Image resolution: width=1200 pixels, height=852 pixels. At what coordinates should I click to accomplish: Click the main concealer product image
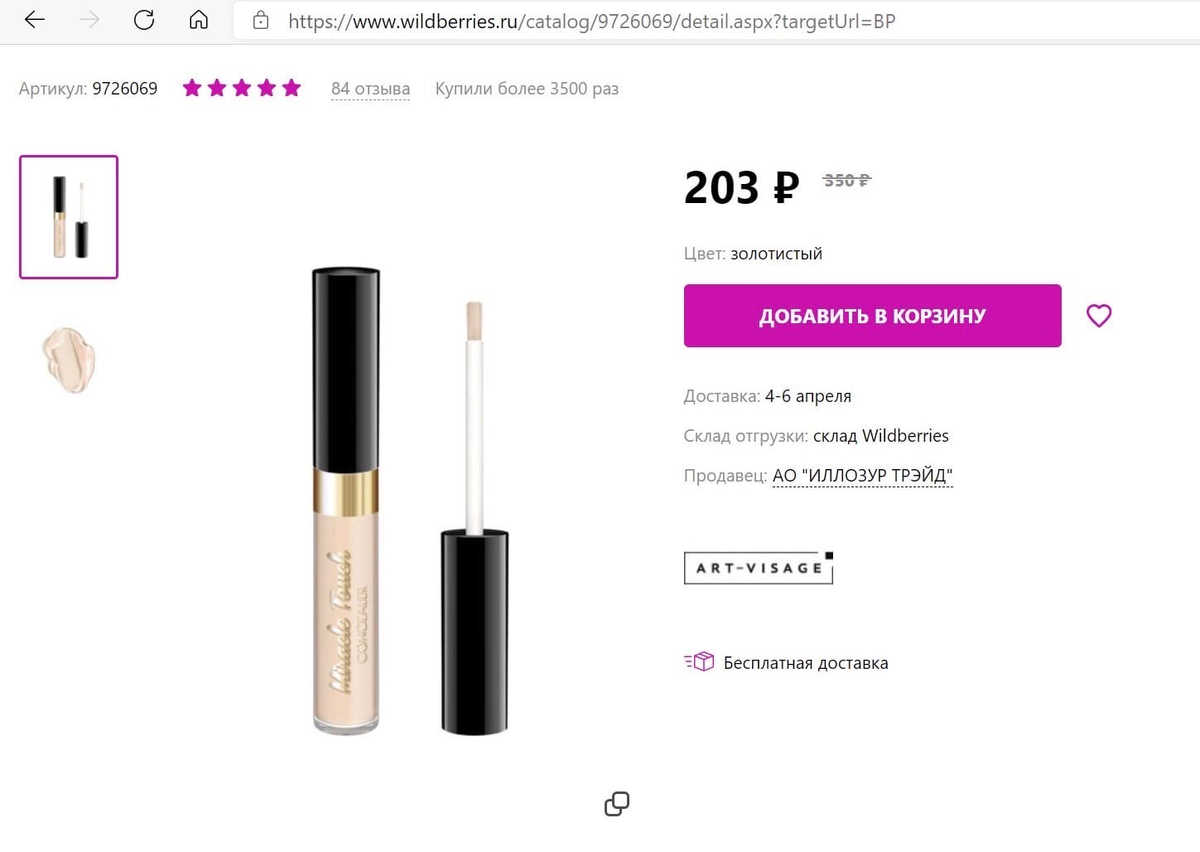pyautogui.click(x=409, y=501)
